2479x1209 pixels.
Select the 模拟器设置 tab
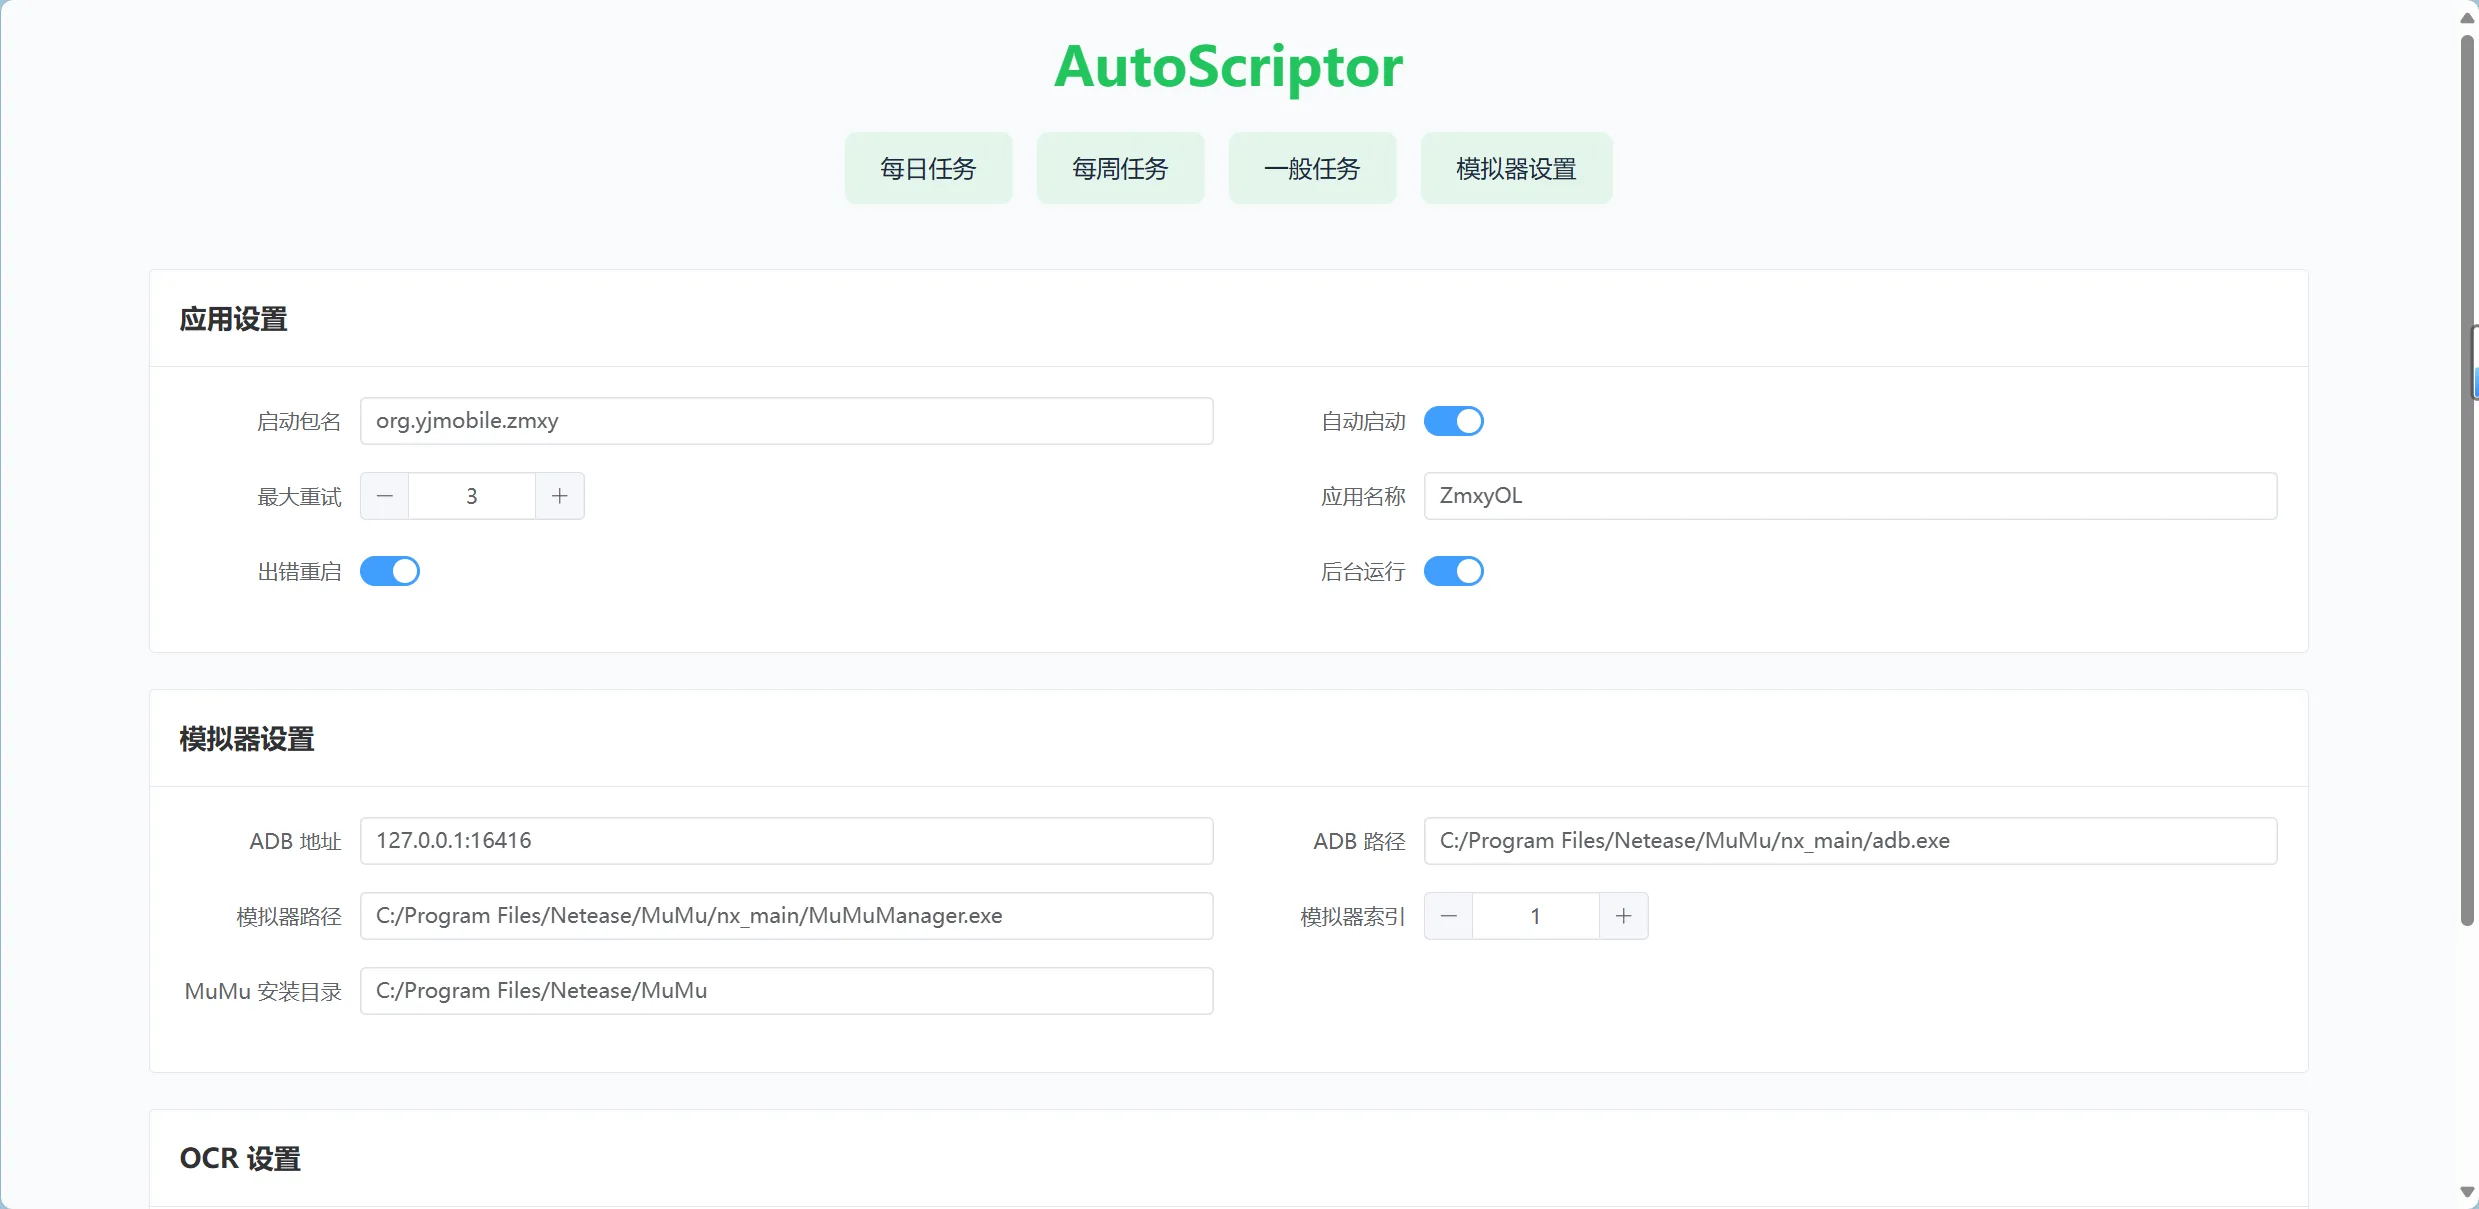(1516, 168)
